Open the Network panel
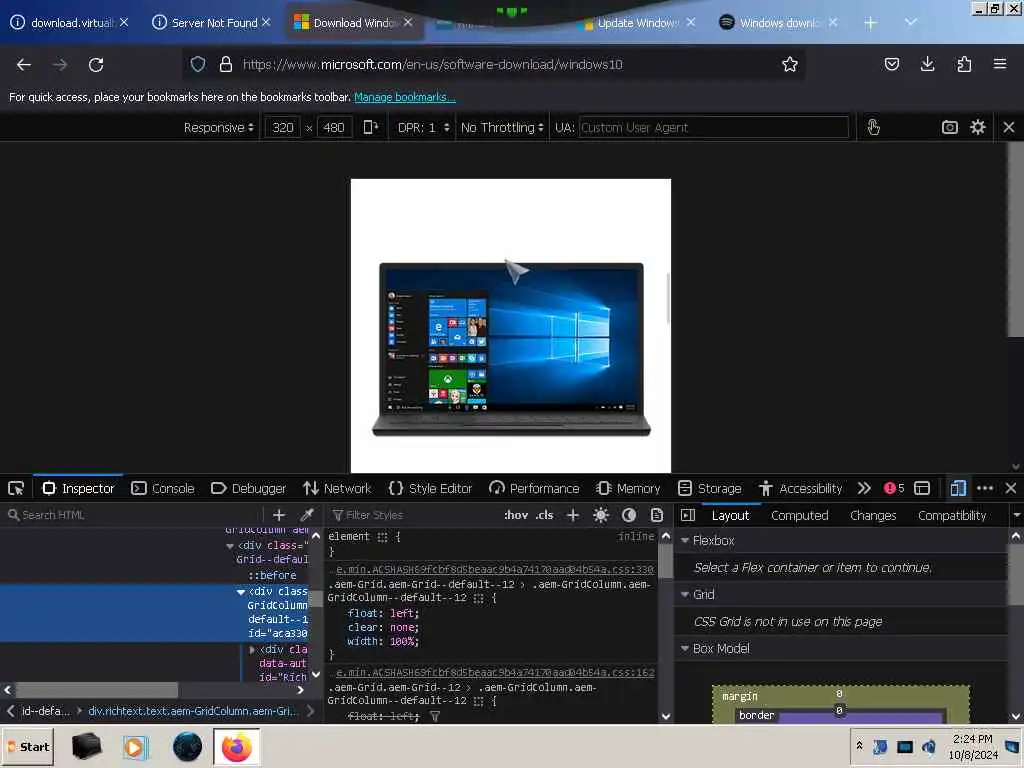Image resolution: width=1024 pixels, height=768 pixels. click(337, 488)
